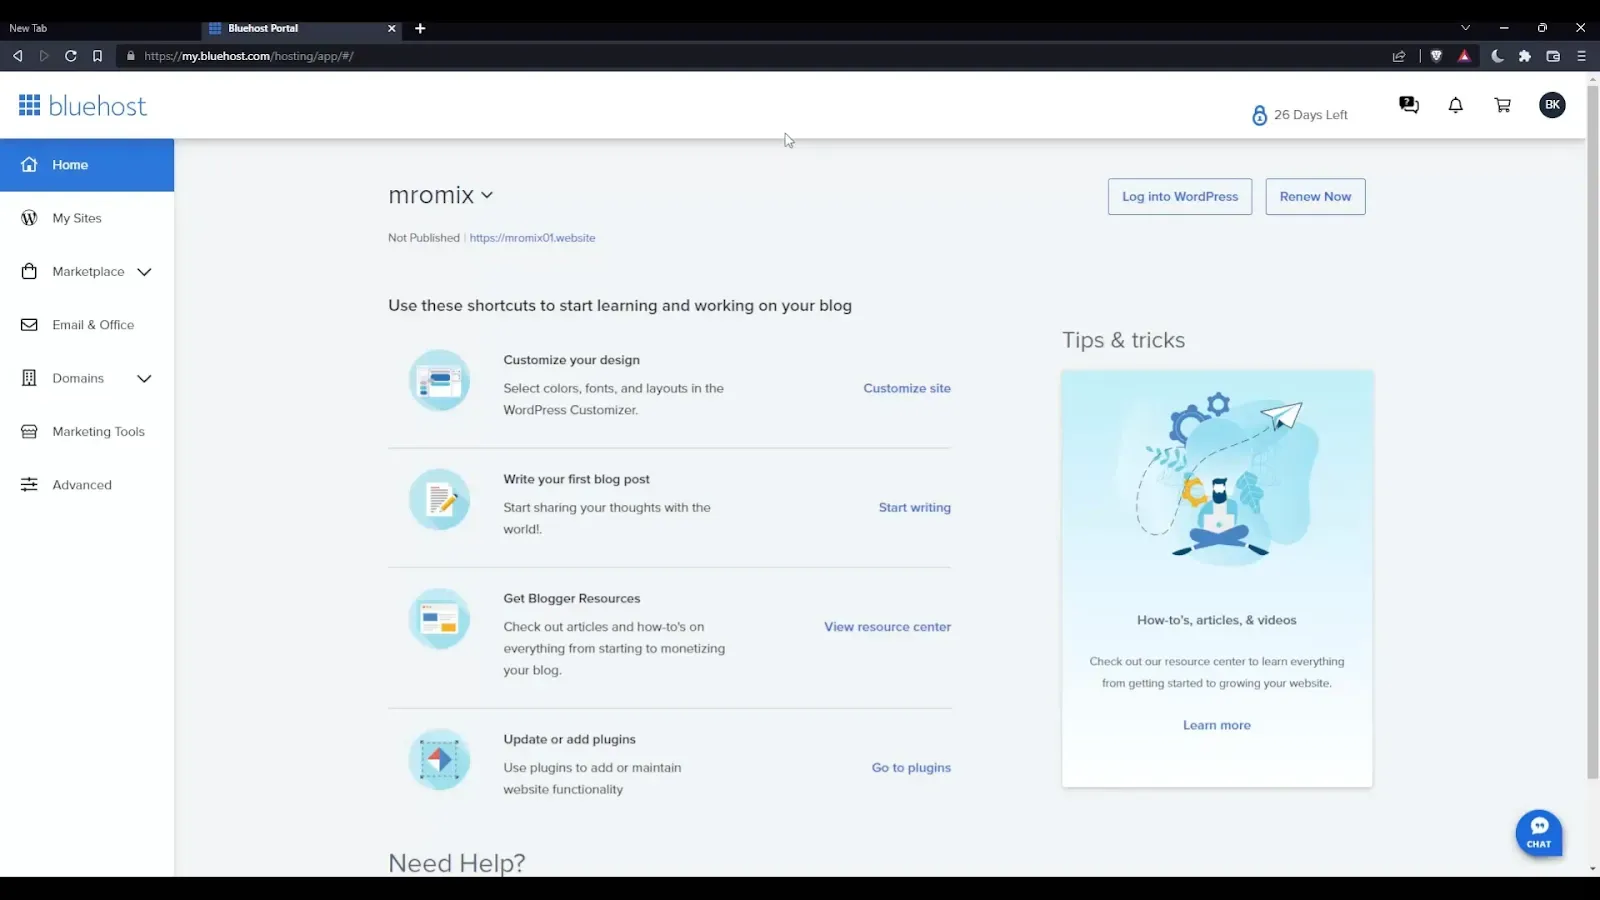Click the envelope icon for Email & Office
This screenshot has width=1600, height=900.
pyautogui.click(x=29, y=325)
